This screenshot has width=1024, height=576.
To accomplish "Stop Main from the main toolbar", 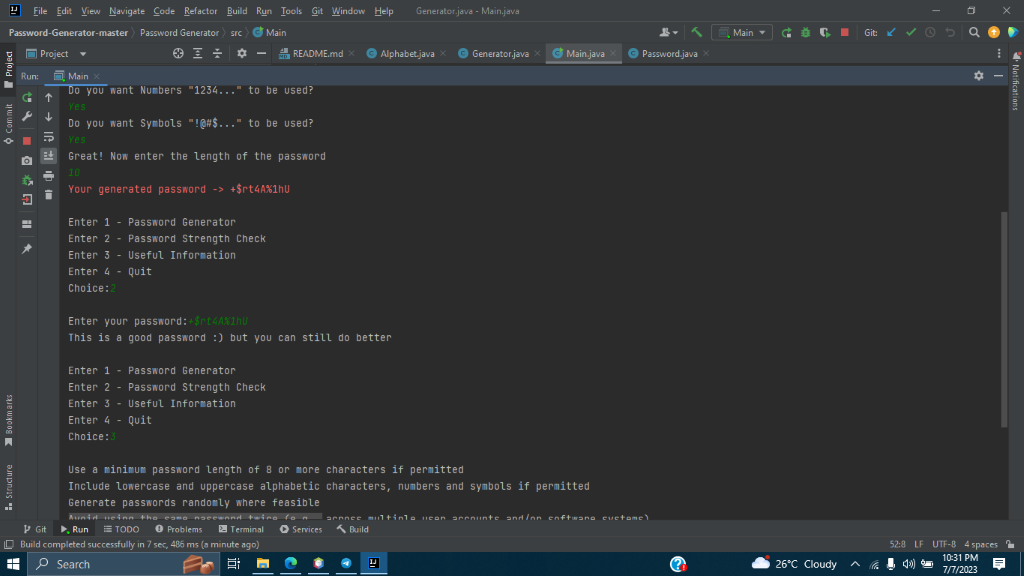I will point(844,32).
